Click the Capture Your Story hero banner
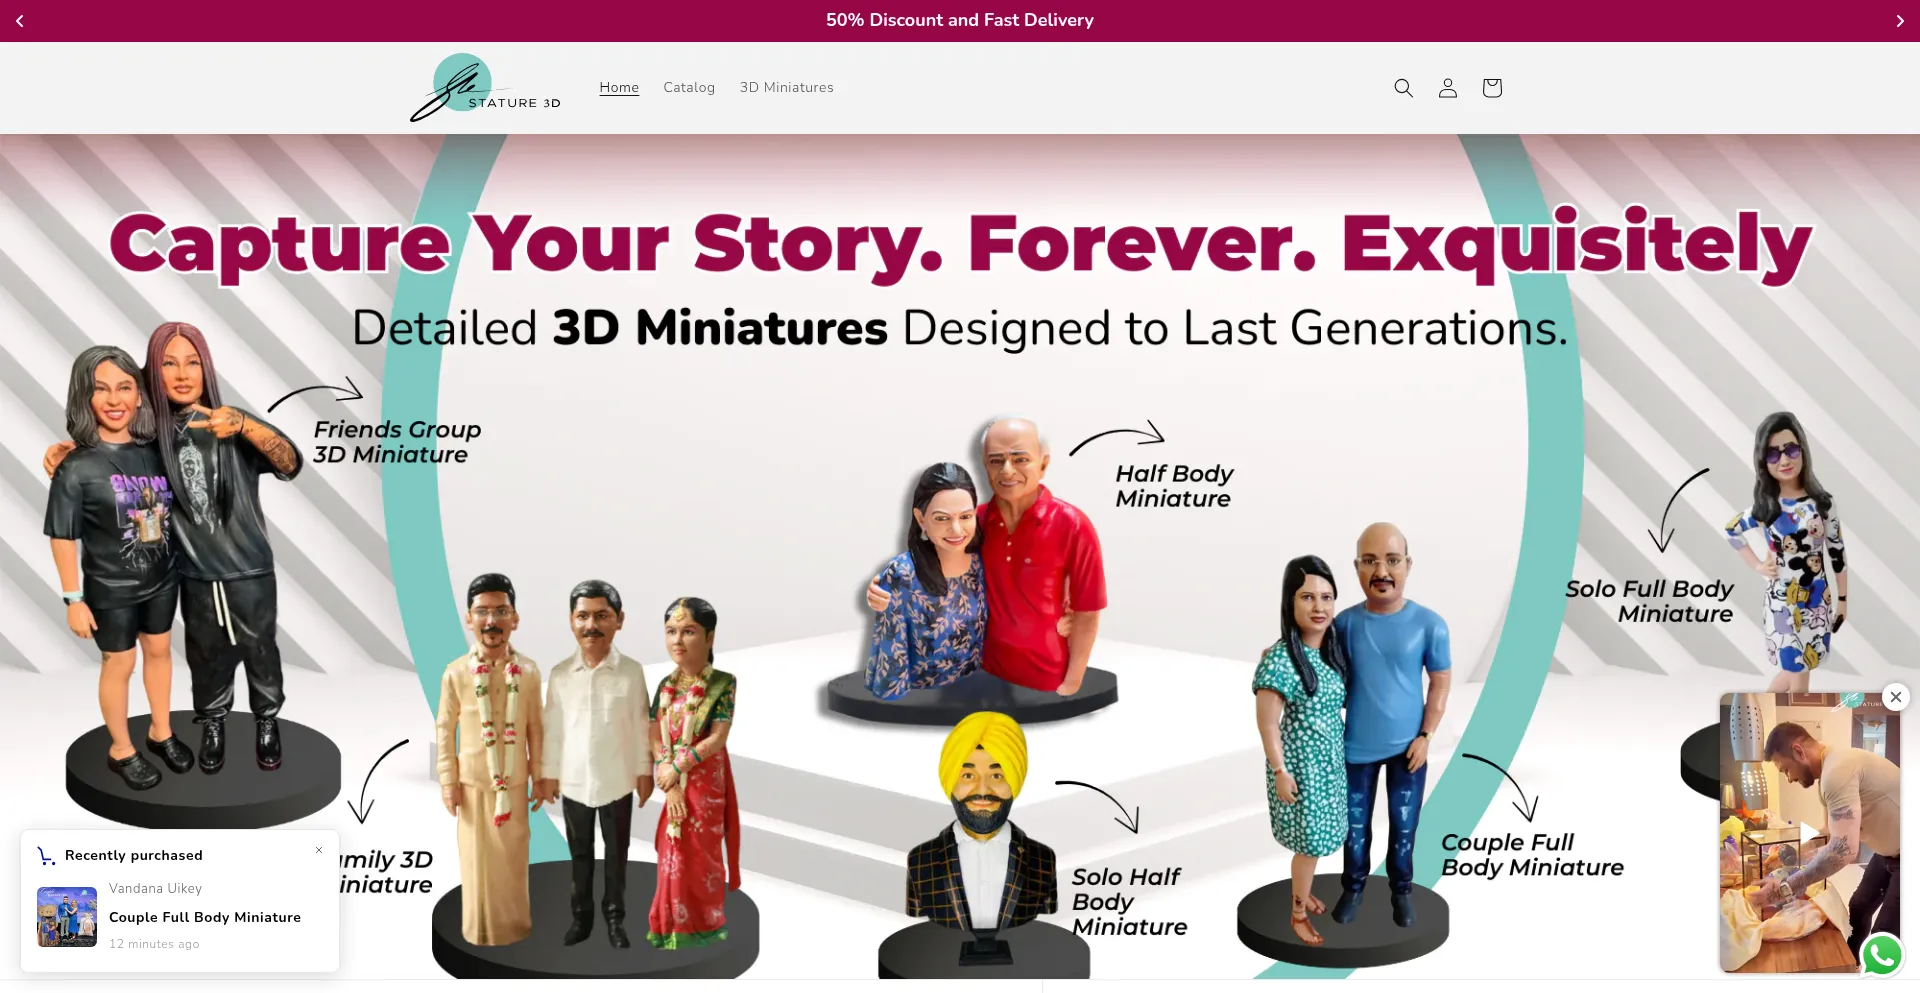 pyautogui.click(x=960, y=556)
